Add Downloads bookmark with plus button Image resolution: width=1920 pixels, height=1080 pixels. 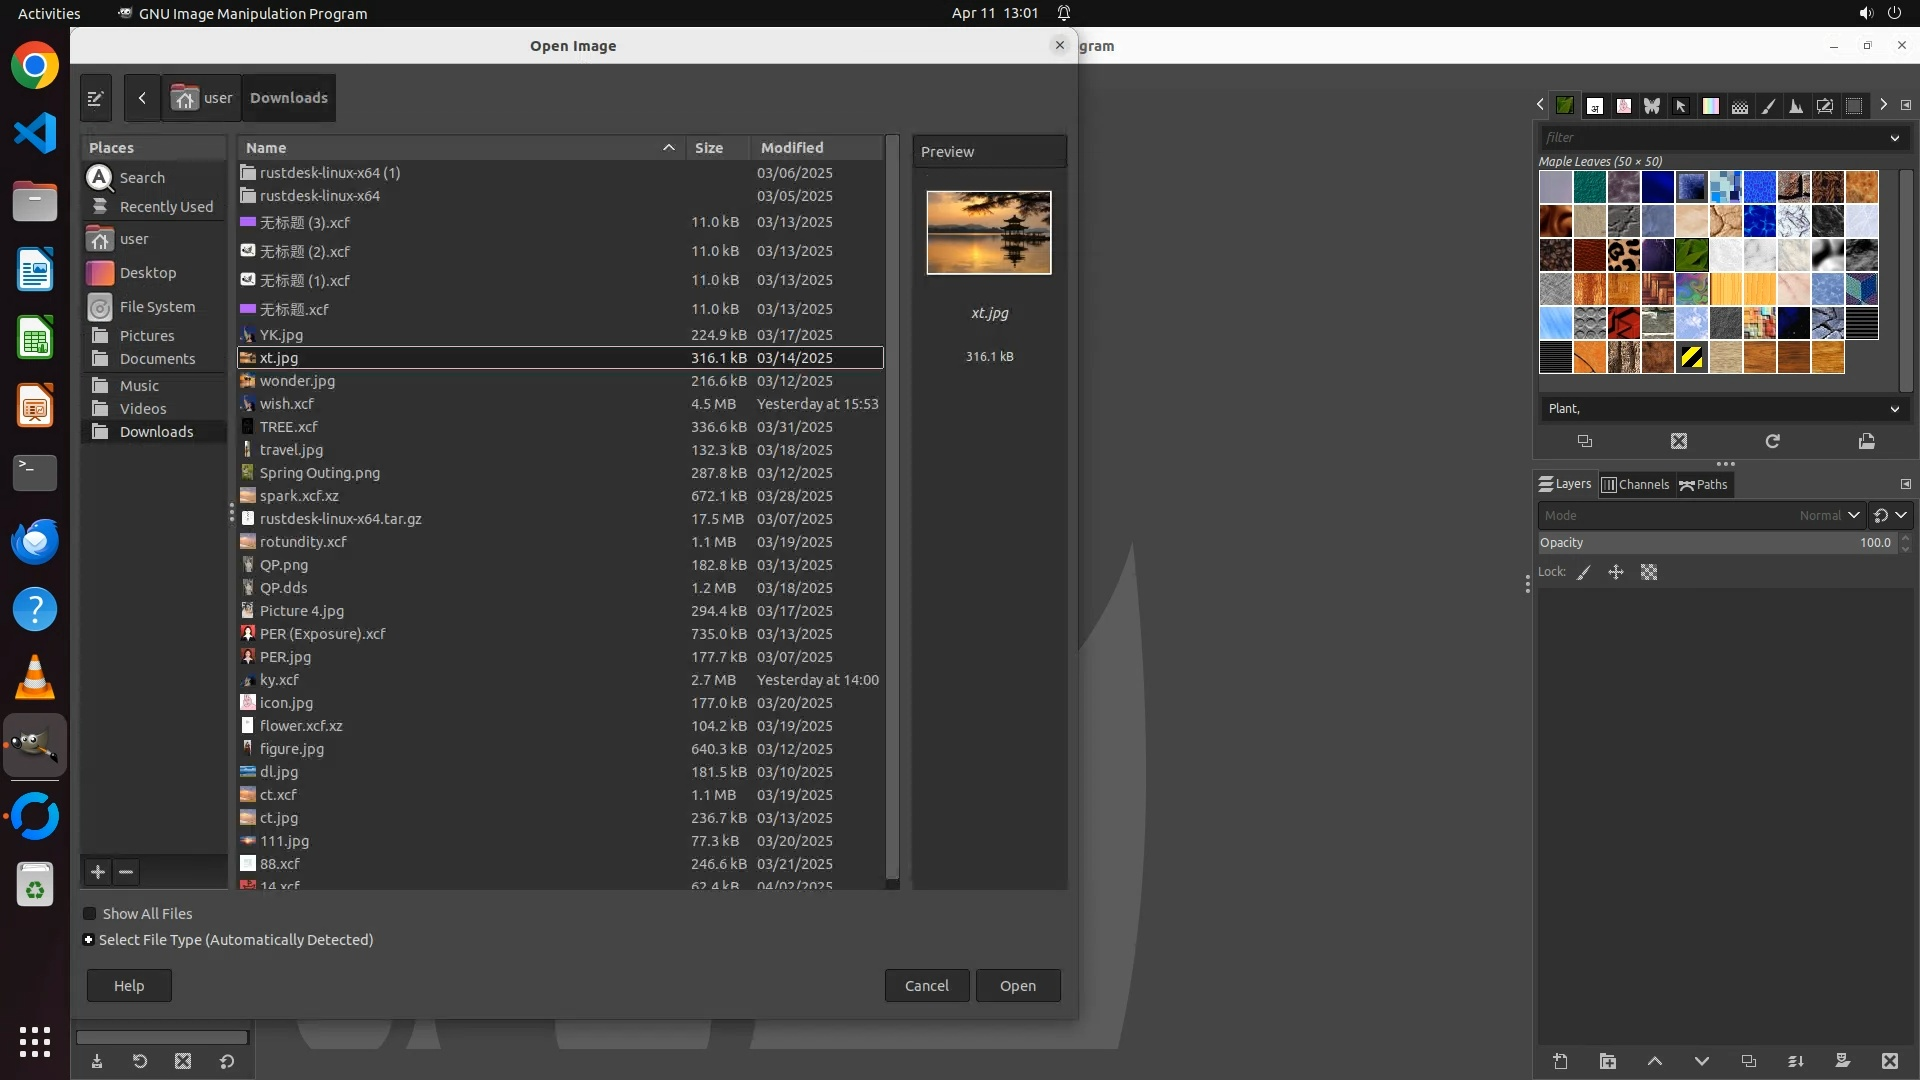(x=97, y=872)
